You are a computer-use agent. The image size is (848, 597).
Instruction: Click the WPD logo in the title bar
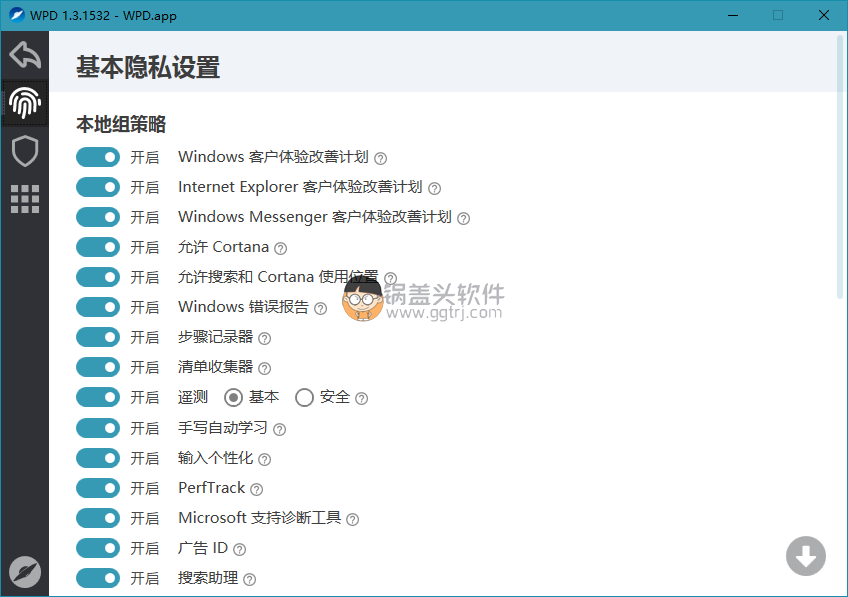click(x=17, y=15)
